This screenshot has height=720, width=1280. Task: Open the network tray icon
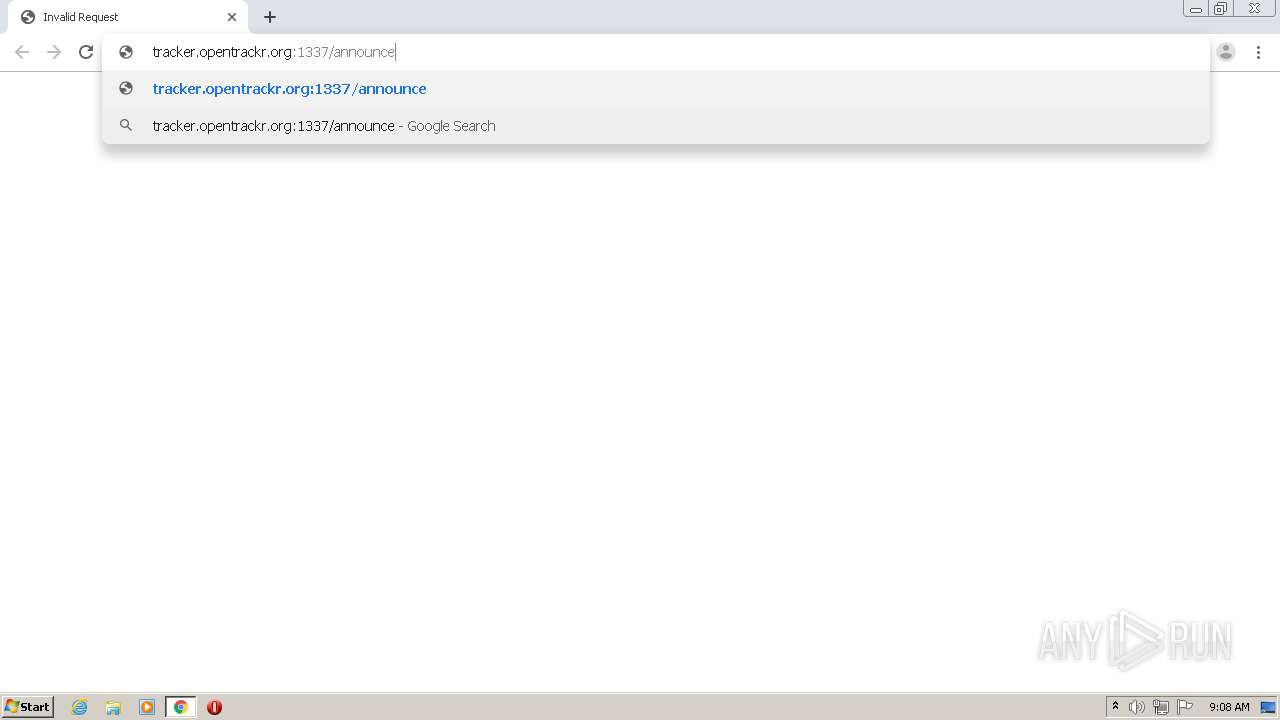1161,707
